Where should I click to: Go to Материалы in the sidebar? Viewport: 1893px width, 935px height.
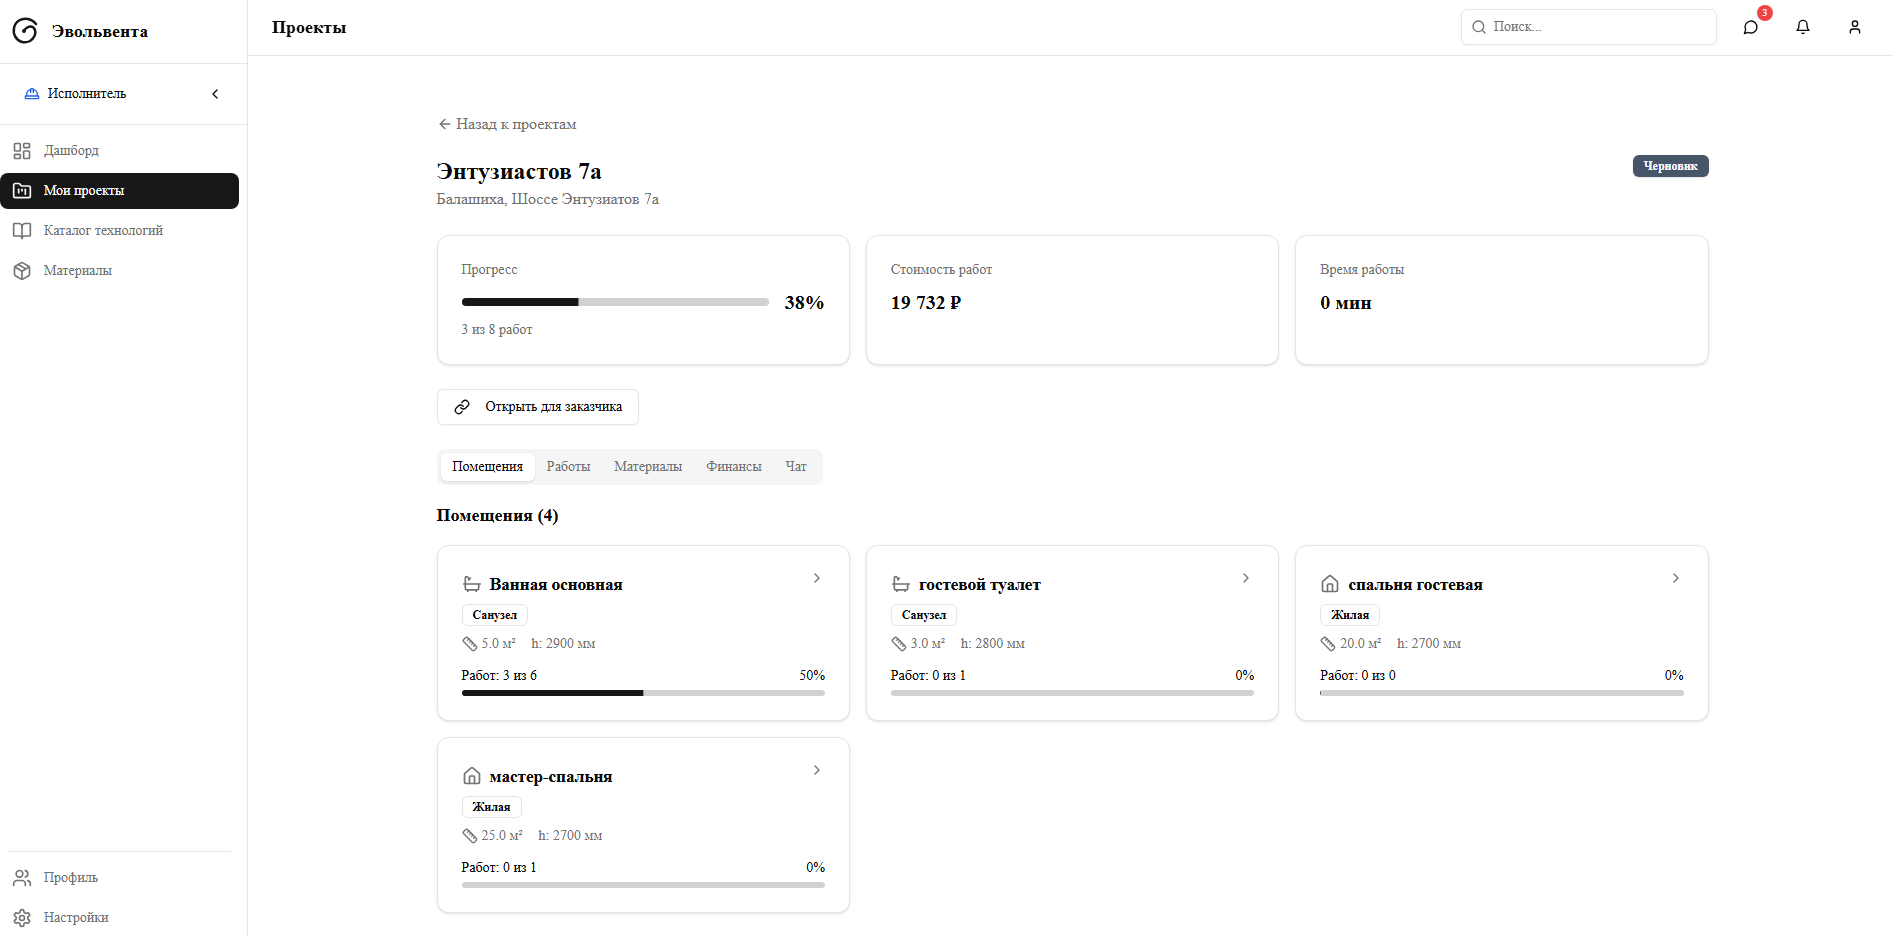click(77, 271)
